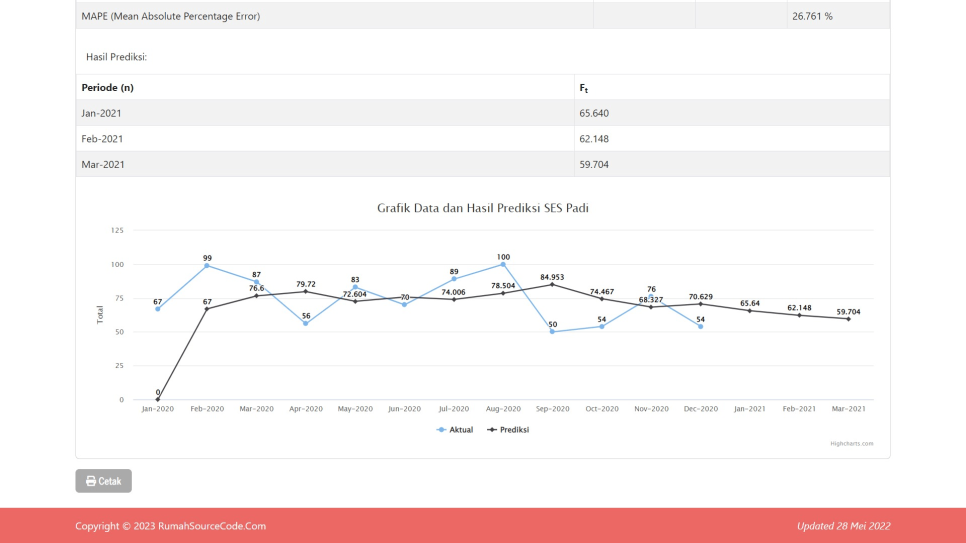
Task: Click the Aktual point labeled 50 at Sep-2020
Action: pyautogui.click(x=552, y=332)
